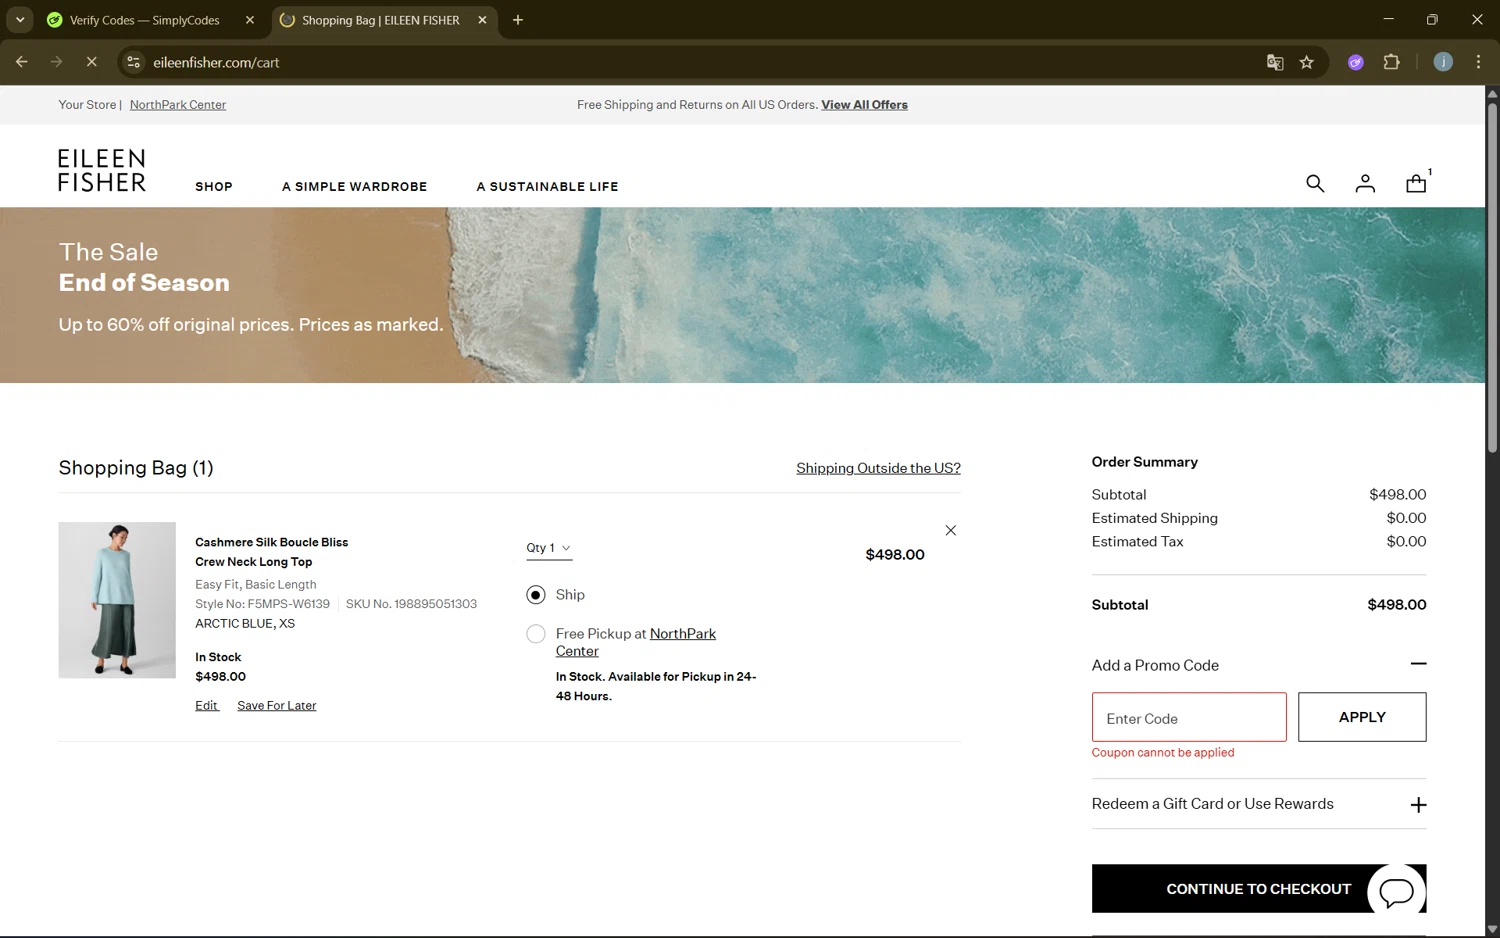Screen dimensions: 1500x938
Task: Bookmark this page with star icon
Action: (1306, 62)
